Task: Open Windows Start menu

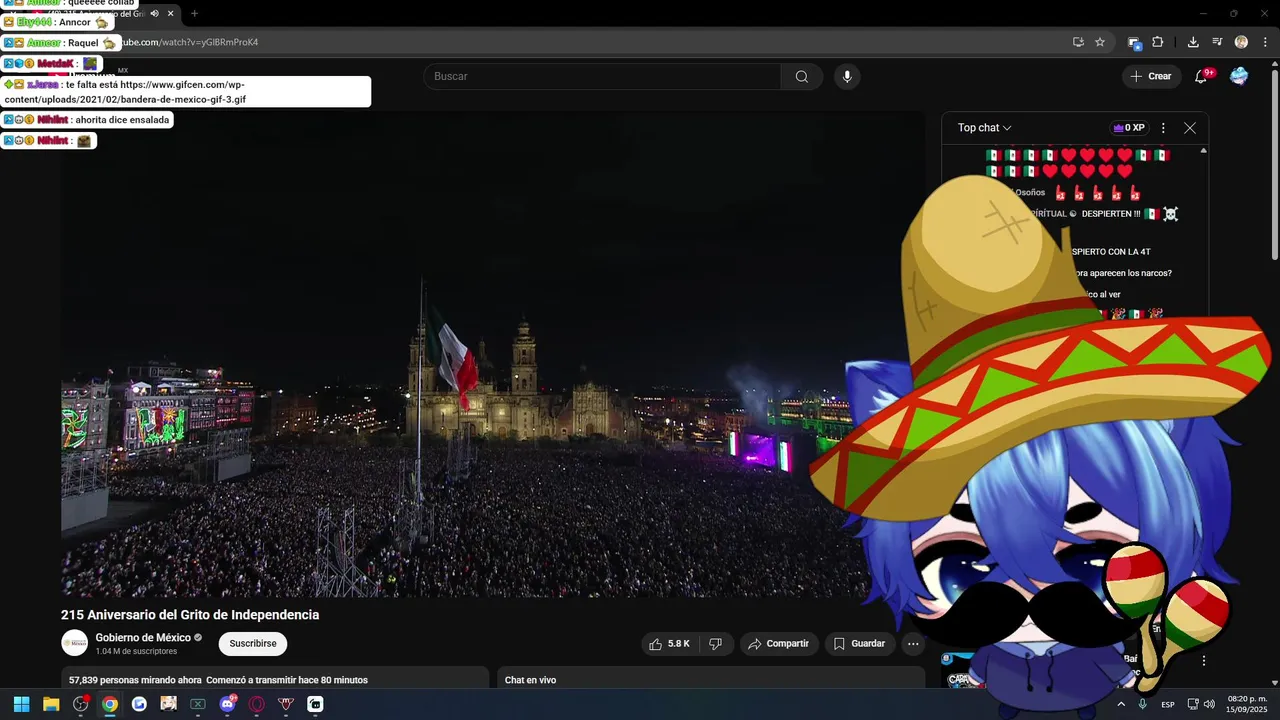Action: [x=21, y=704]
